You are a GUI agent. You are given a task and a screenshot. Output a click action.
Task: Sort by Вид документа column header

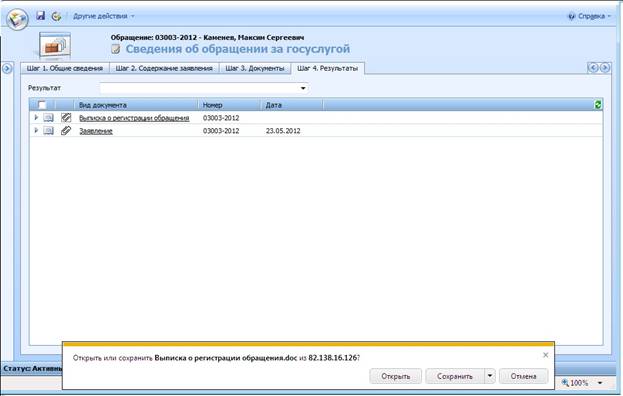(135, 105)
